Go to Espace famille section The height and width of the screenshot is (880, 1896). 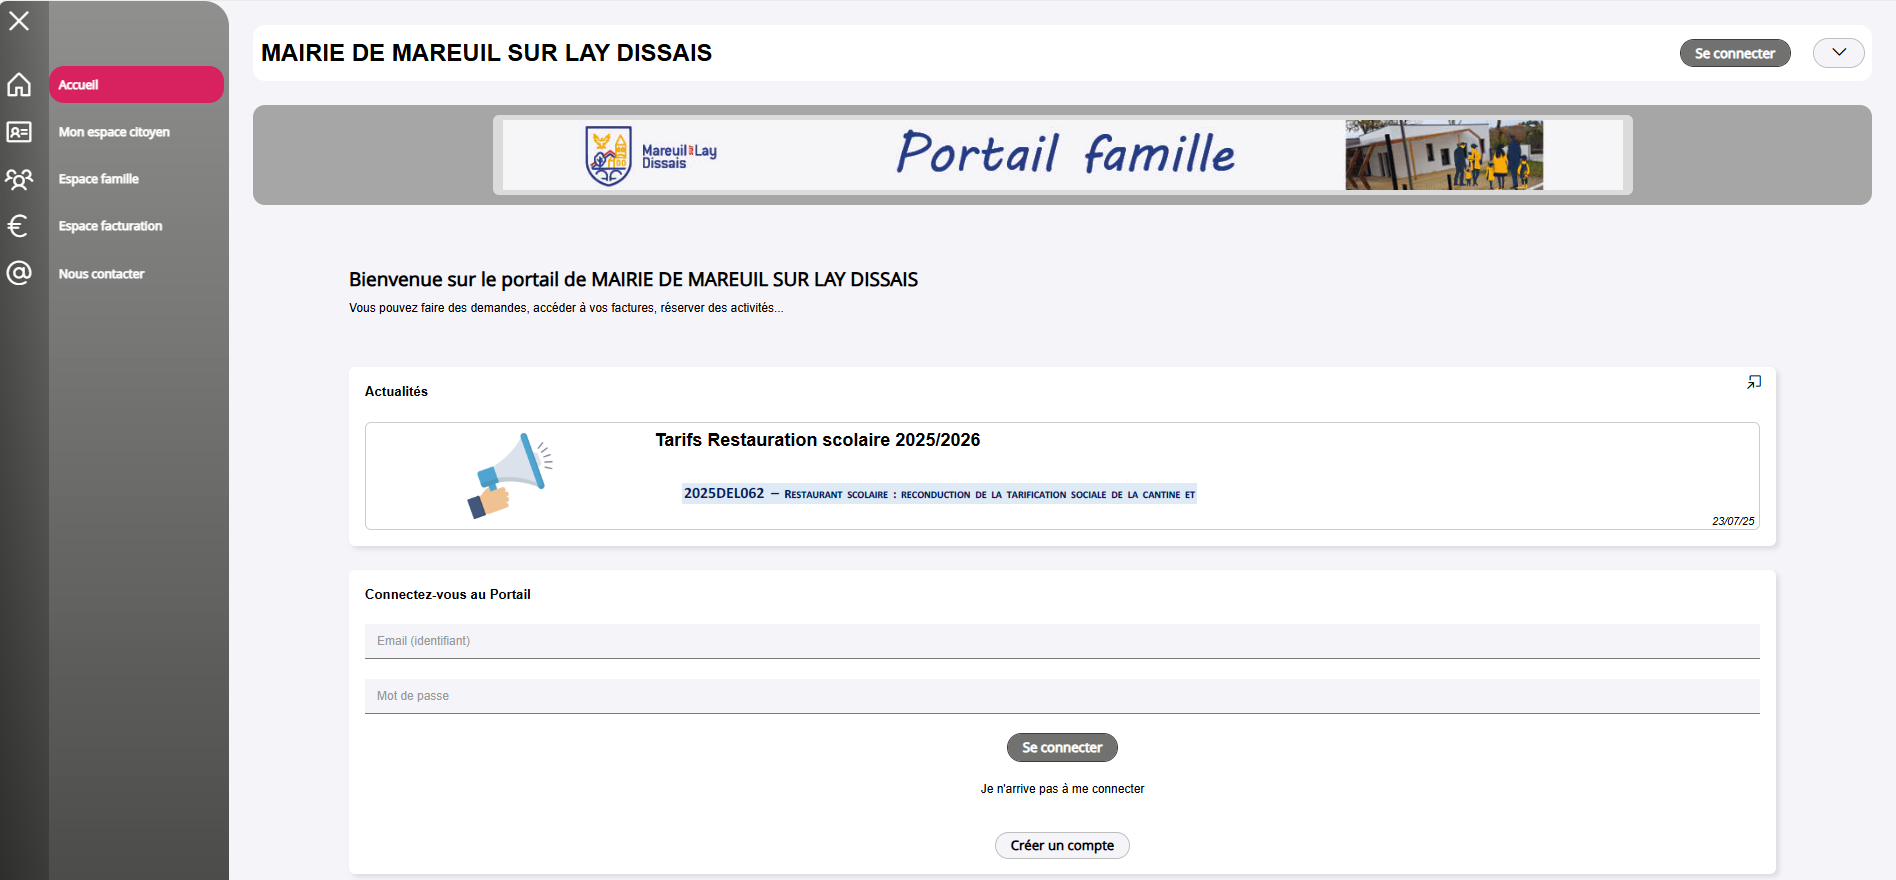[x=99, y=179]
